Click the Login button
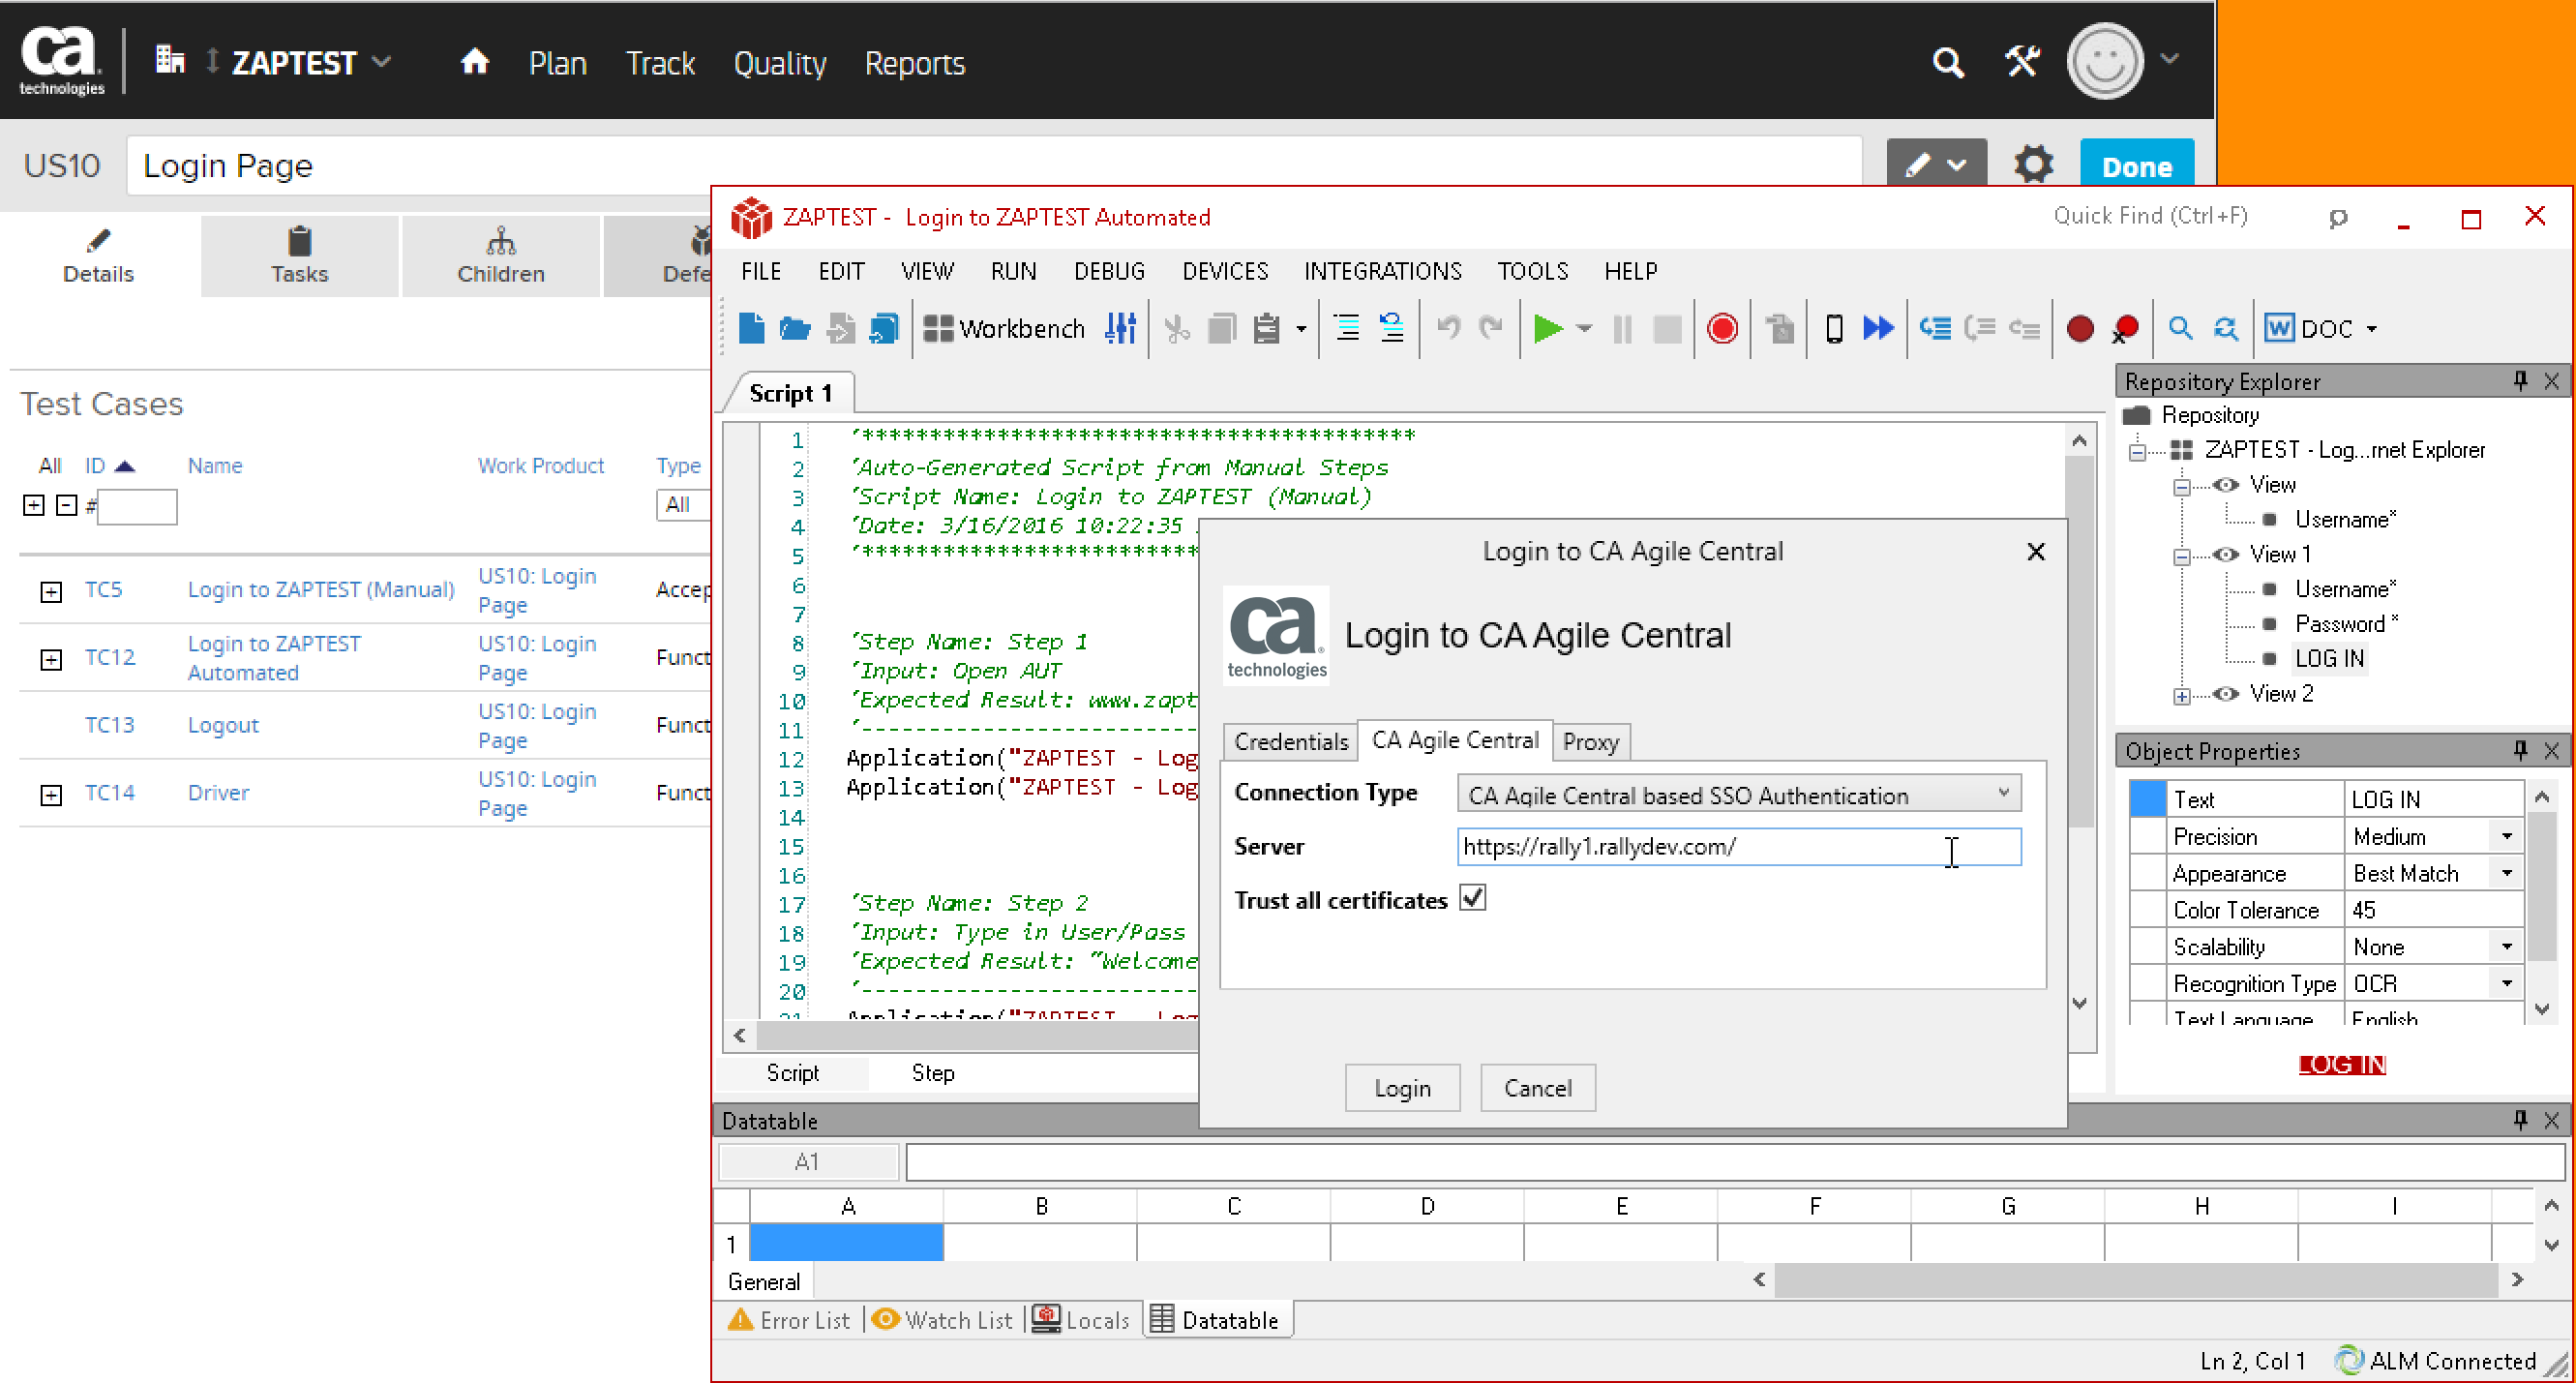2576x1383 pixels. (1402, 1088)
